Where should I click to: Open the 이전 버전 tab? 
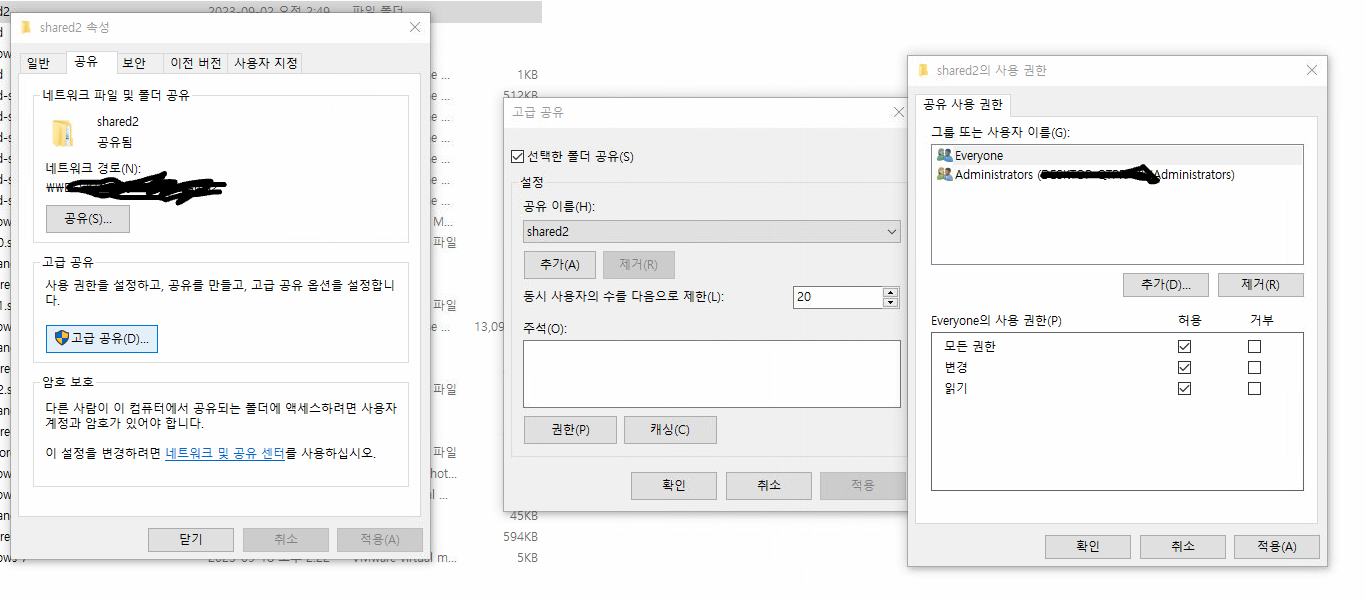(x=196, y=63)
